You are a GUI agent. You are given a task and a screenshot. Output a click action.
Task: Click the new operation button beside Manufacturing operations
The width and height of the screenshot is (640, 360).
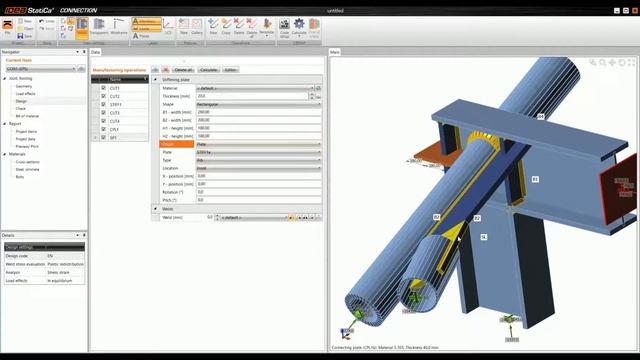[x=155, y=70]
